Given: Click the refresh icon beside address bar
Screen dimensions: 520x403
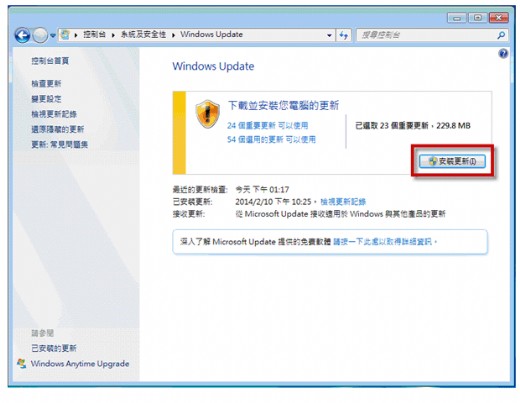Looking at the screenshot, I should click(x=343, y=35).
